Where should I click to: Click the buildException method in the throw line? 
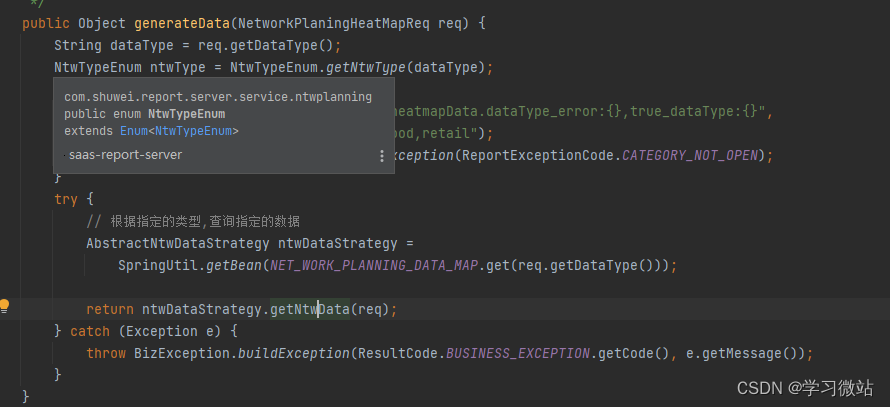(x=294, y=353)
